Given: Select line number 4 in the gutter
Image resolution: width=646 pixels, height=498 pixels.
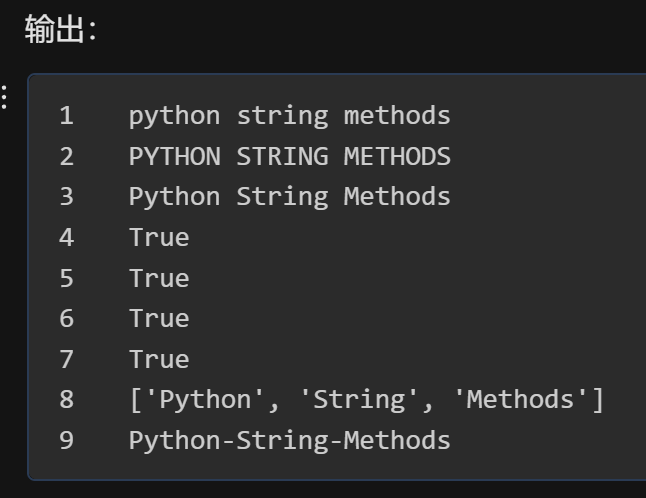Looking at the screenshot, I should point(66,238).
